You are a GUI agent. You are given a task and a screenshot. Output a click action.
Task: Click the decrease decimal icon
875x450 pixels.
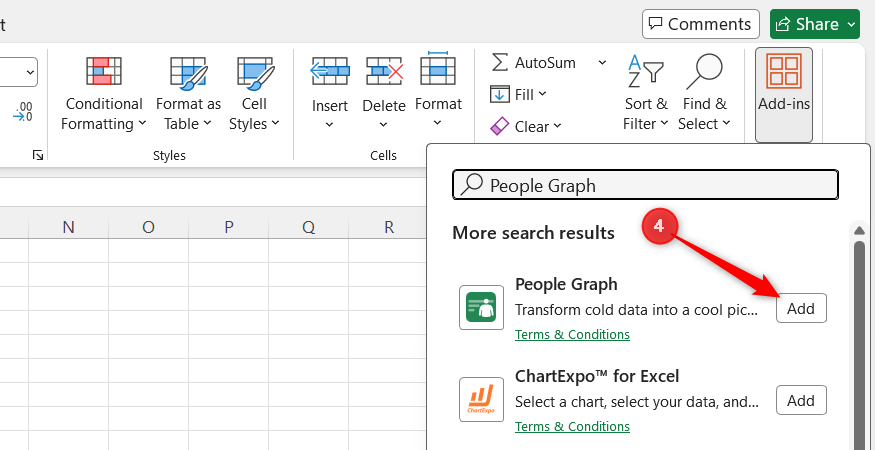pyautogui.click(x=23, y=111)
